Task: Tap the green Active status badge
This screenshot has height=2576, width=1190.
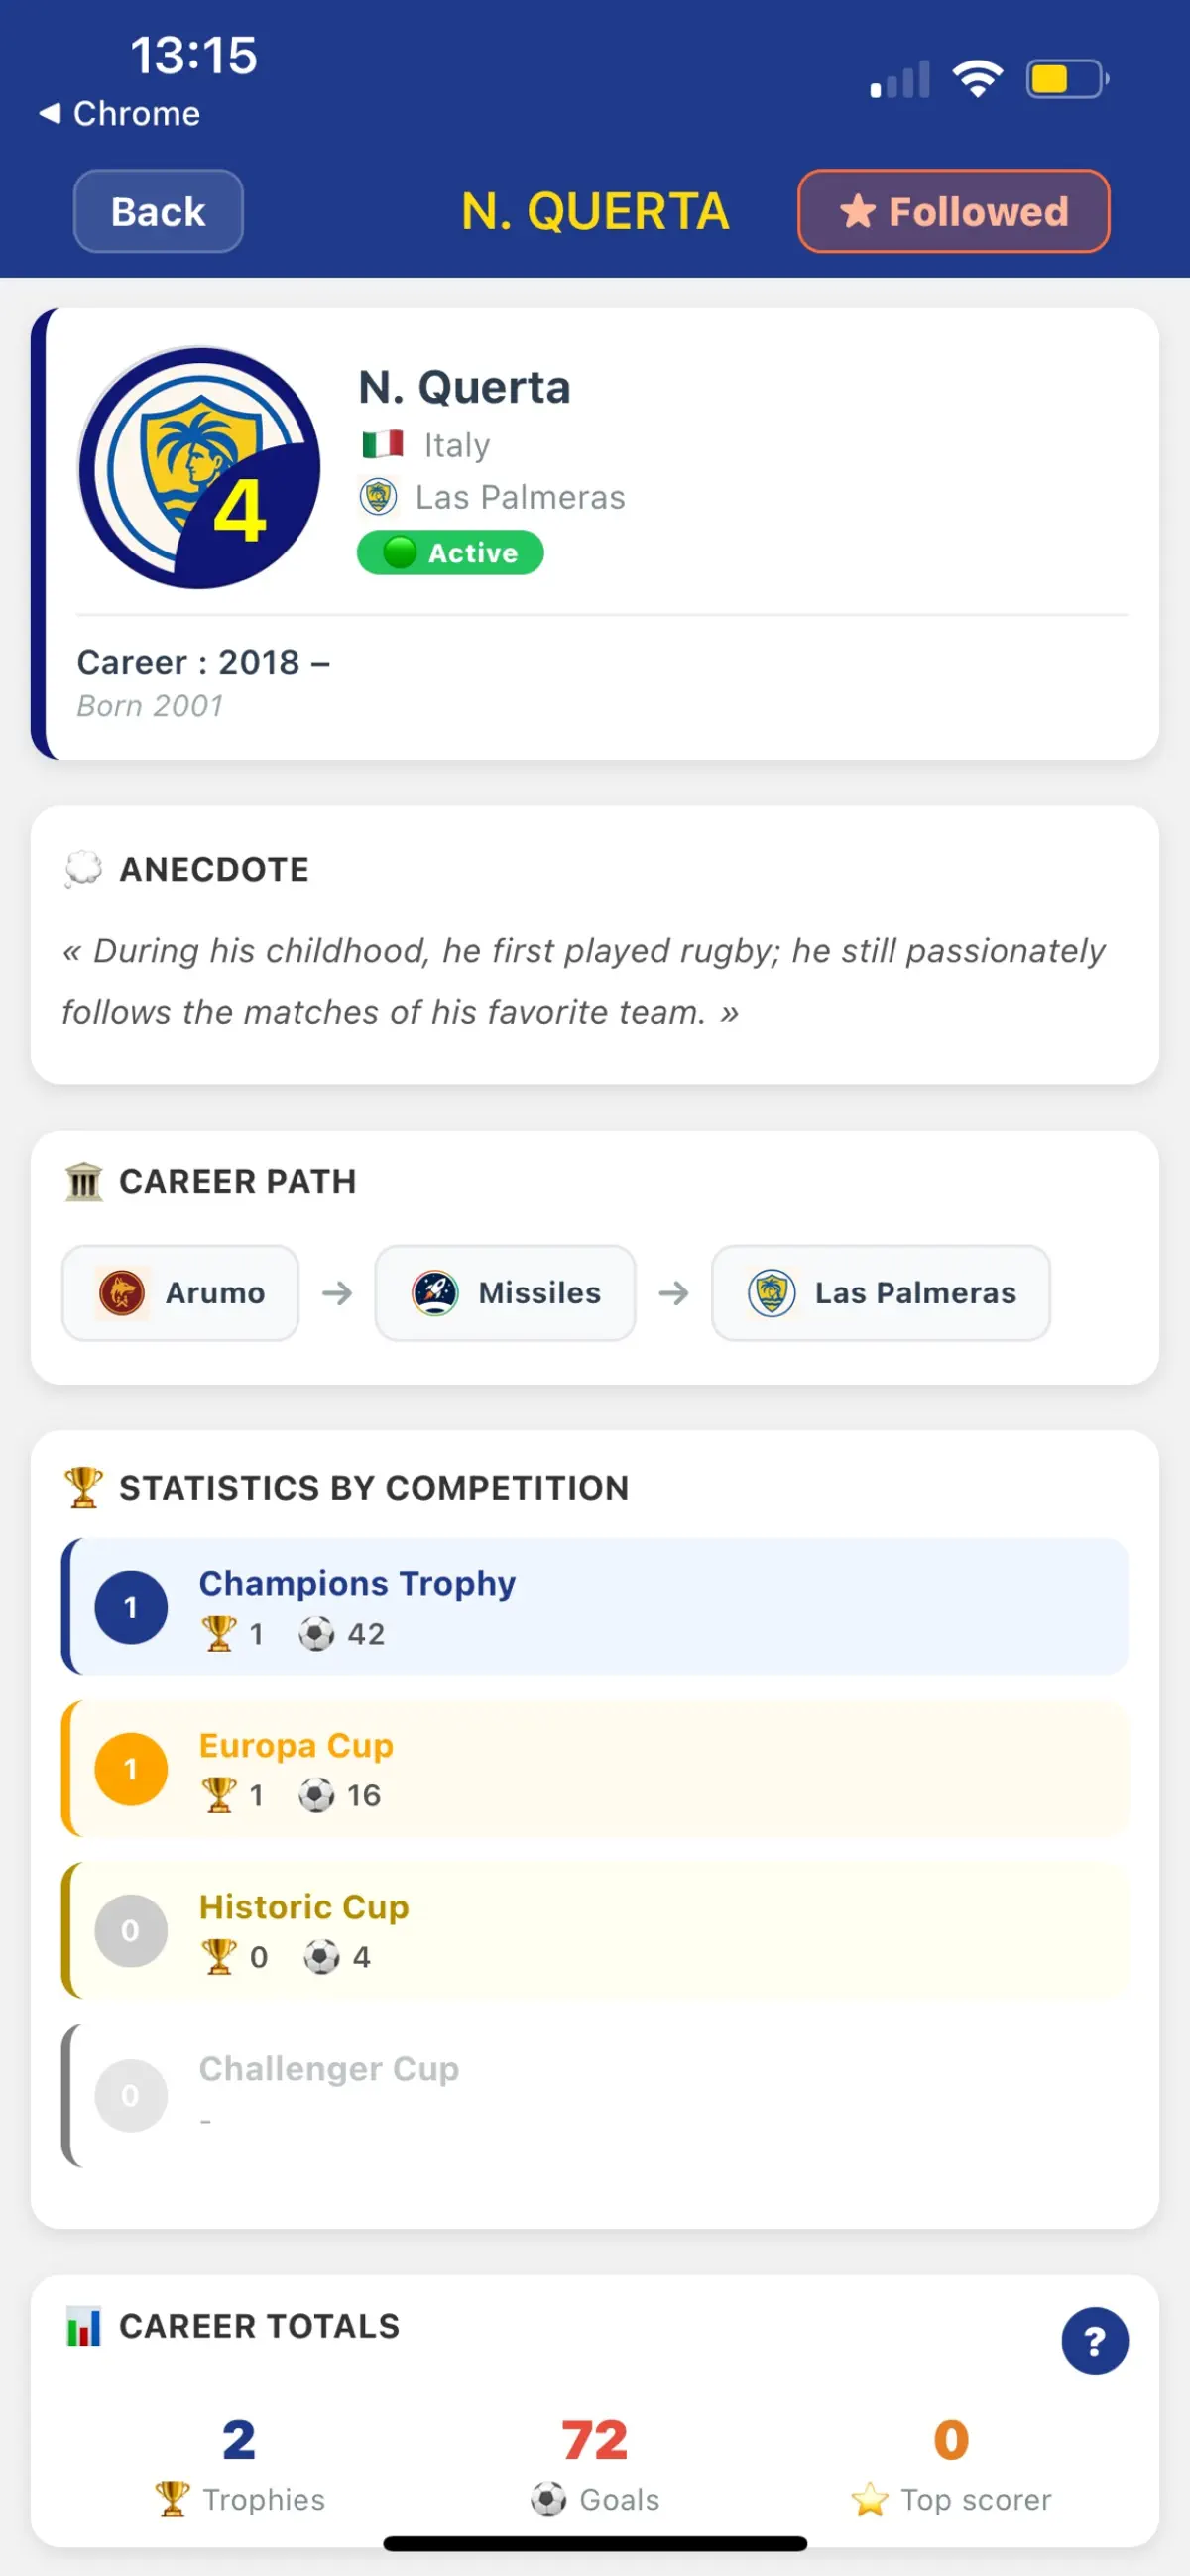Action: click(x=450, y=552)
